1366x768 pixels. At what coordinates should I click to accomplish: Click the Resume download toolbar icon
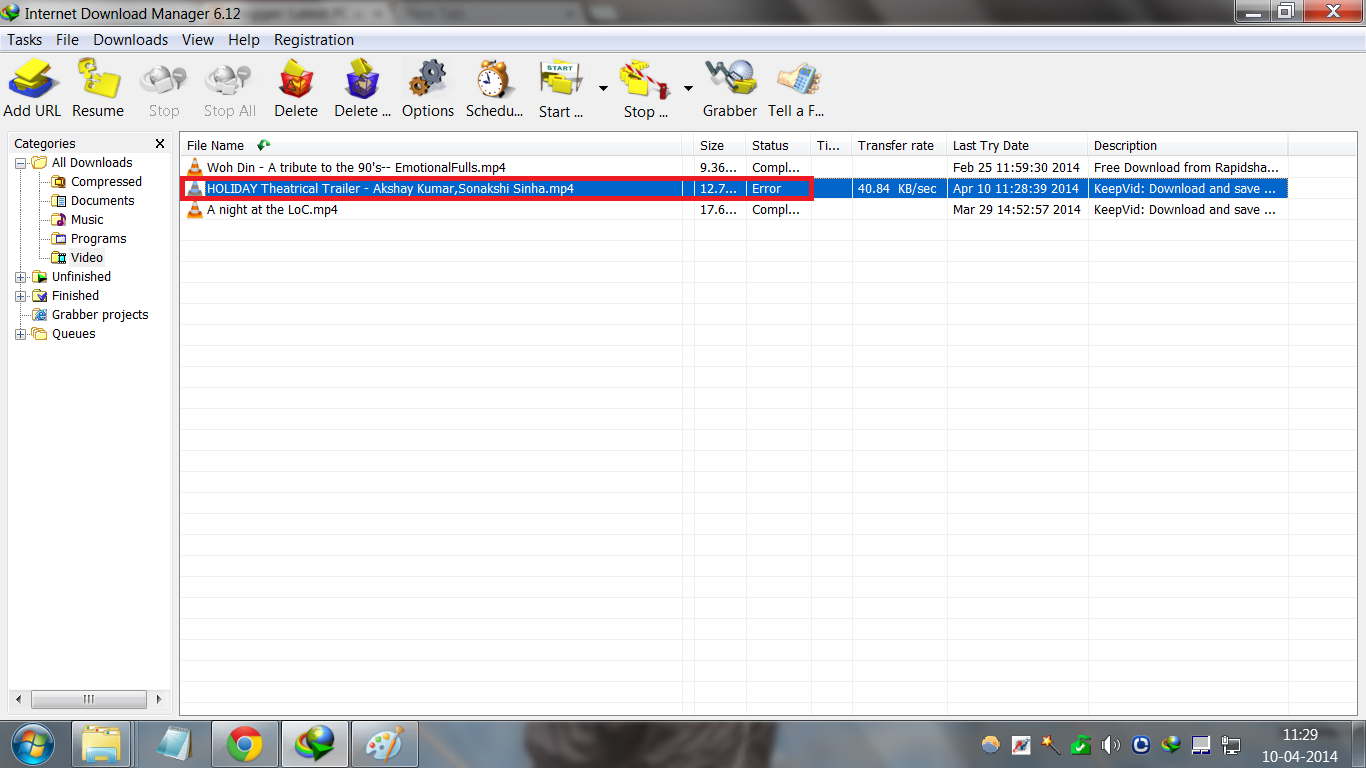coord(98,88)
